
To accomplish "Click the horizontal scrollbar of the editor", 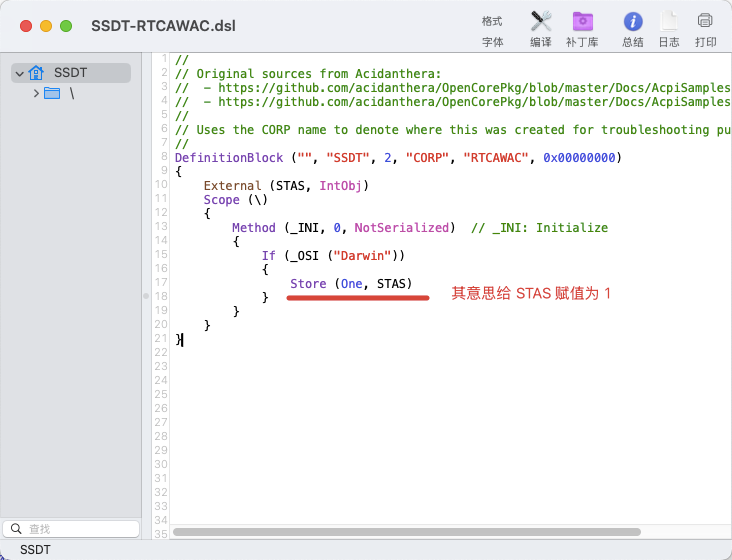I will tap(407, 532).
